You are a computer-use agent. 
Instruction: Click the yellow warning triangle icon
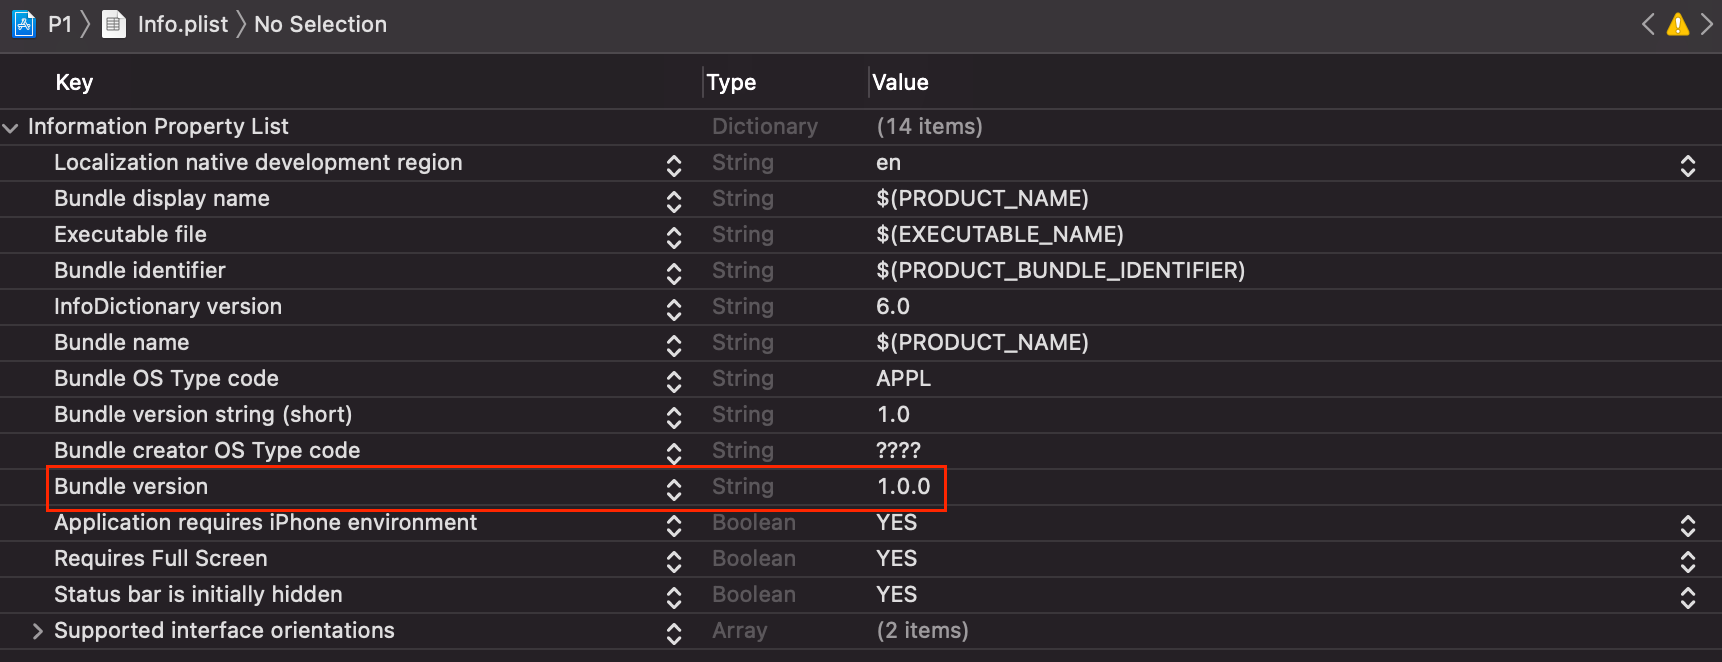tap(1678, 24)
